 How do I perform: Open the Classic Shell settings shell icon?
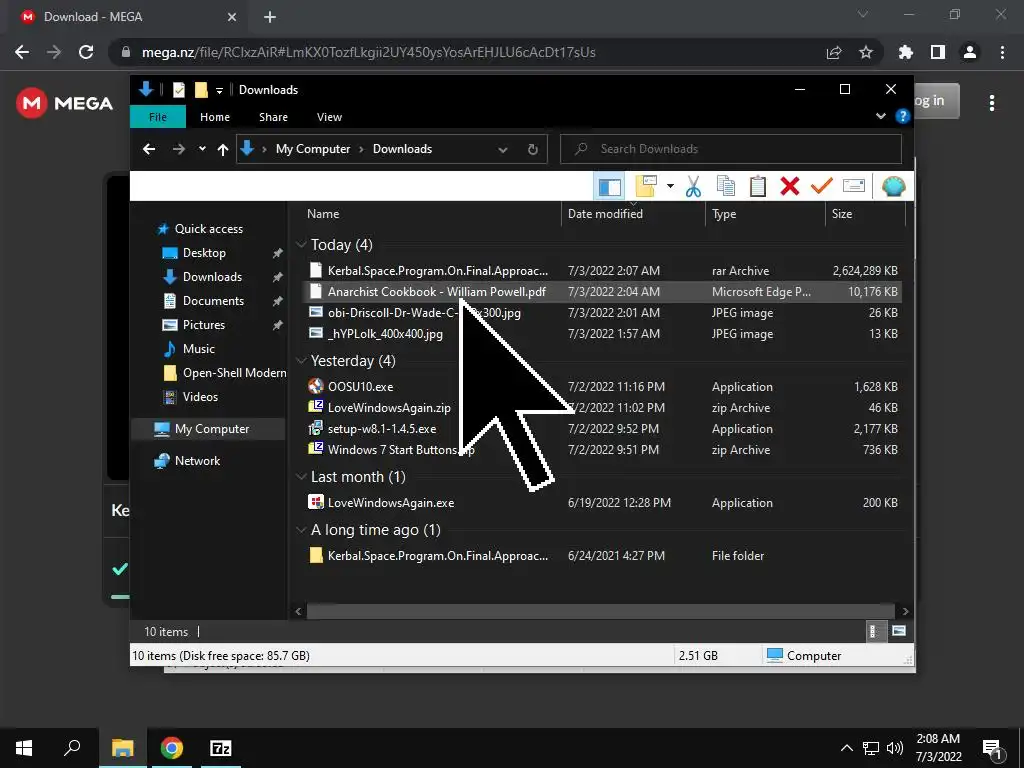(x=893, y=187)
